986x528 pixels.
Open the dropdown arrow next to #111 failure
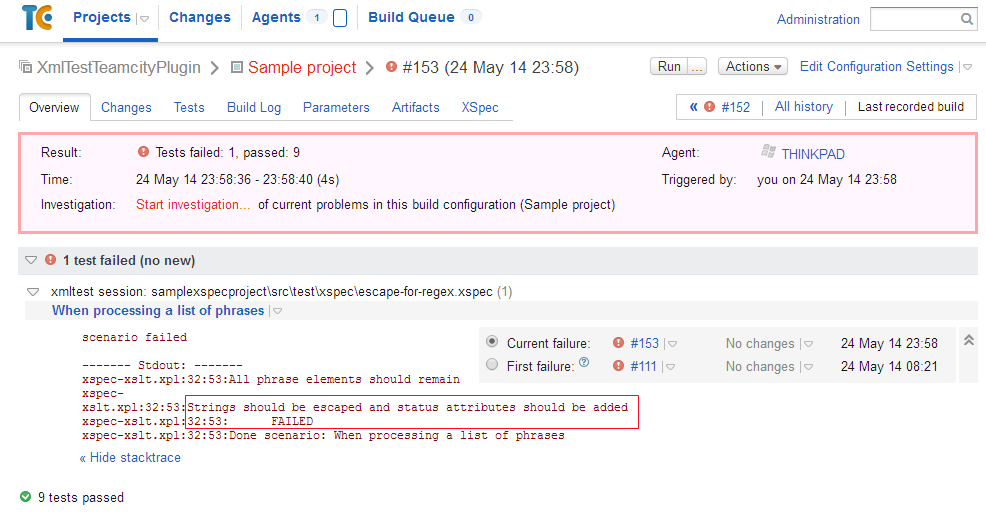coord(670,367)
